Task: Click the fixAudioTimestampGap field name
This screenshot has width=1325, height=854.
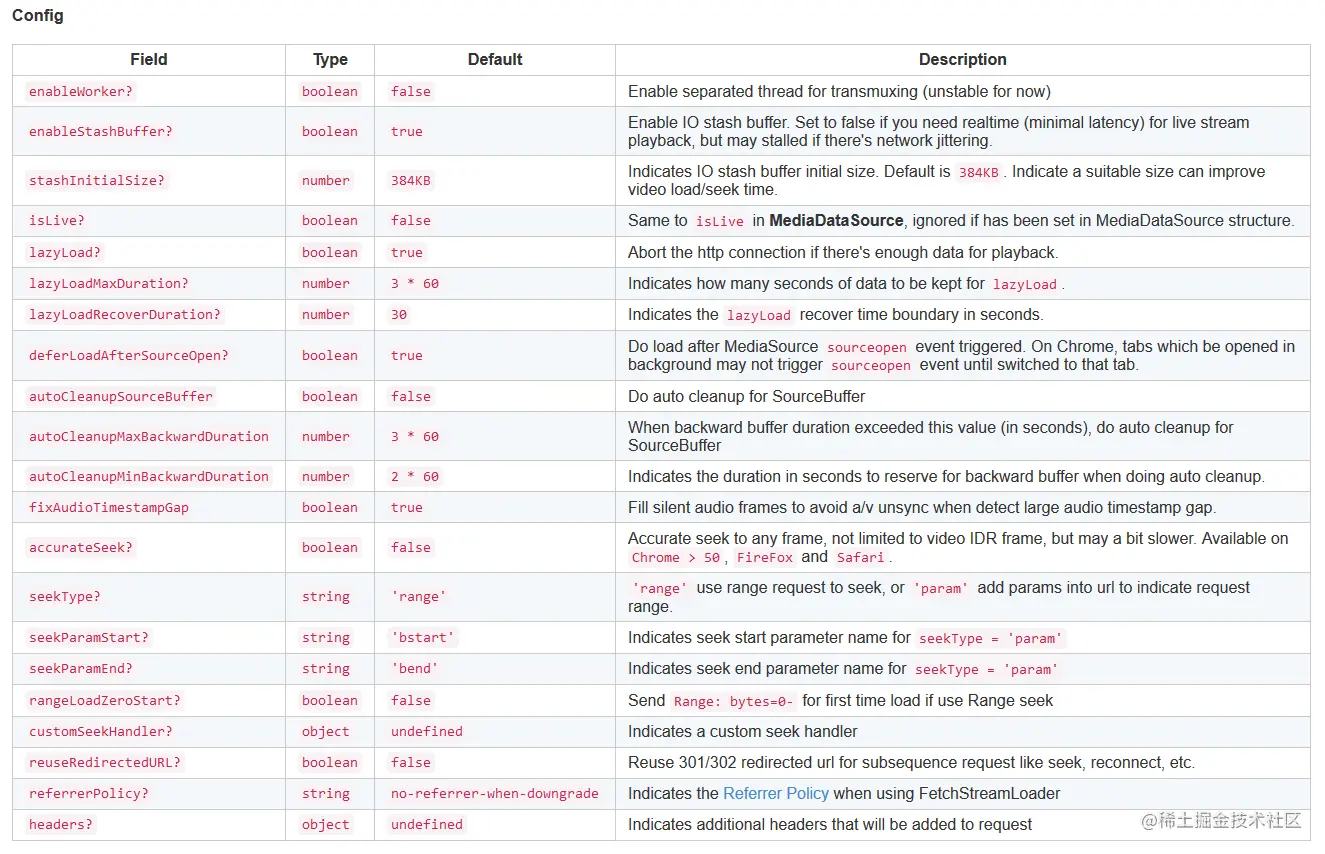Action: click(x=108, y=507)
